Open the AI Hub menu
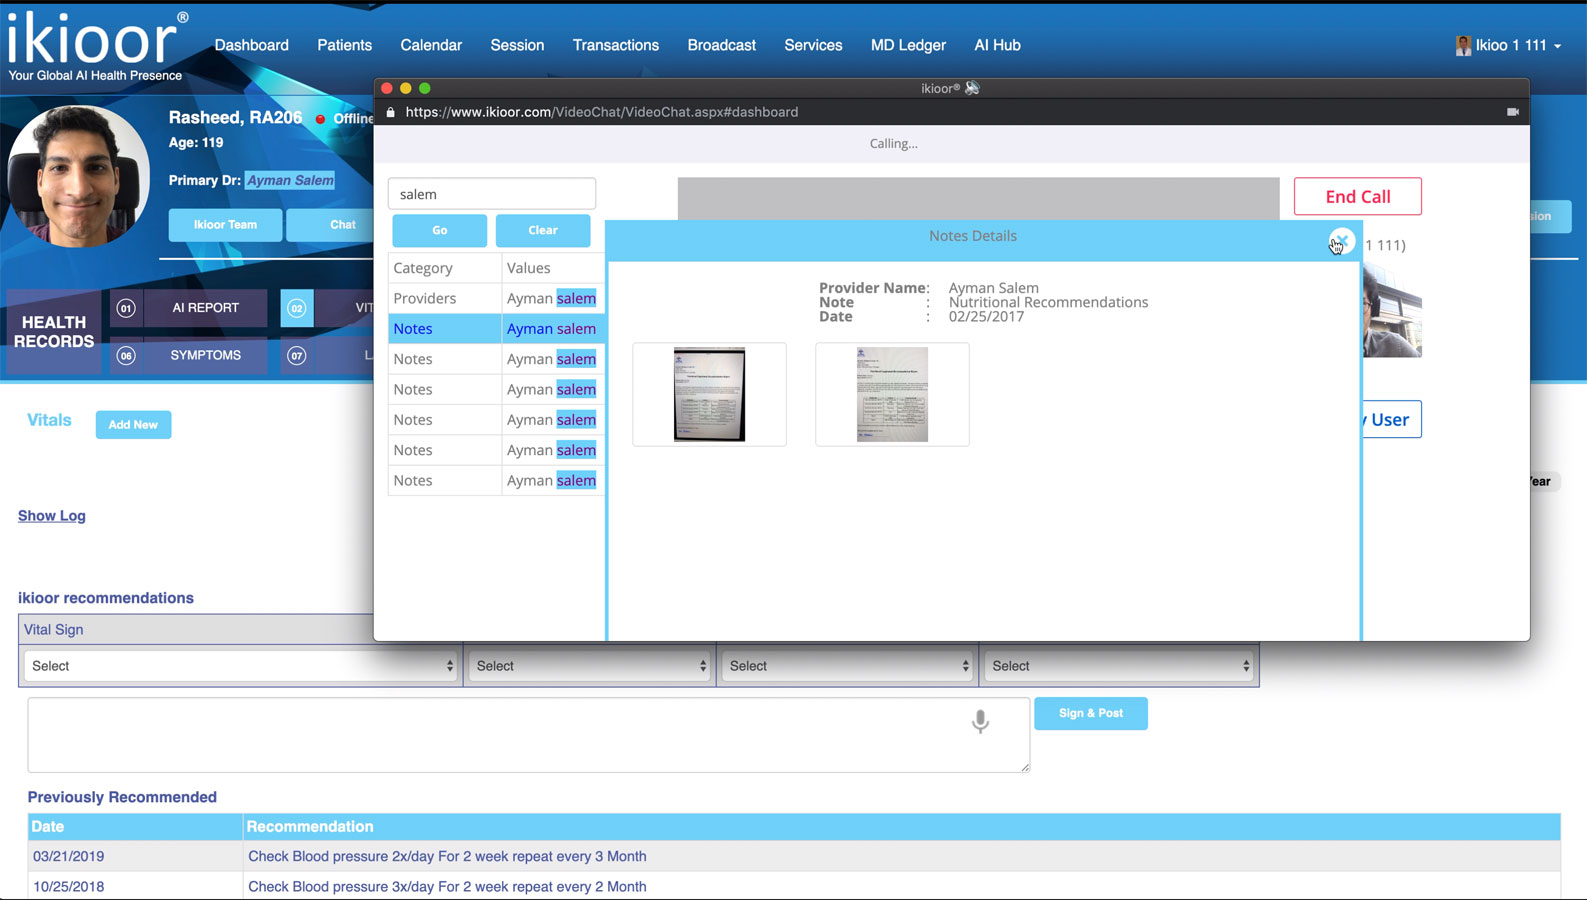 [x=997, y=45]
